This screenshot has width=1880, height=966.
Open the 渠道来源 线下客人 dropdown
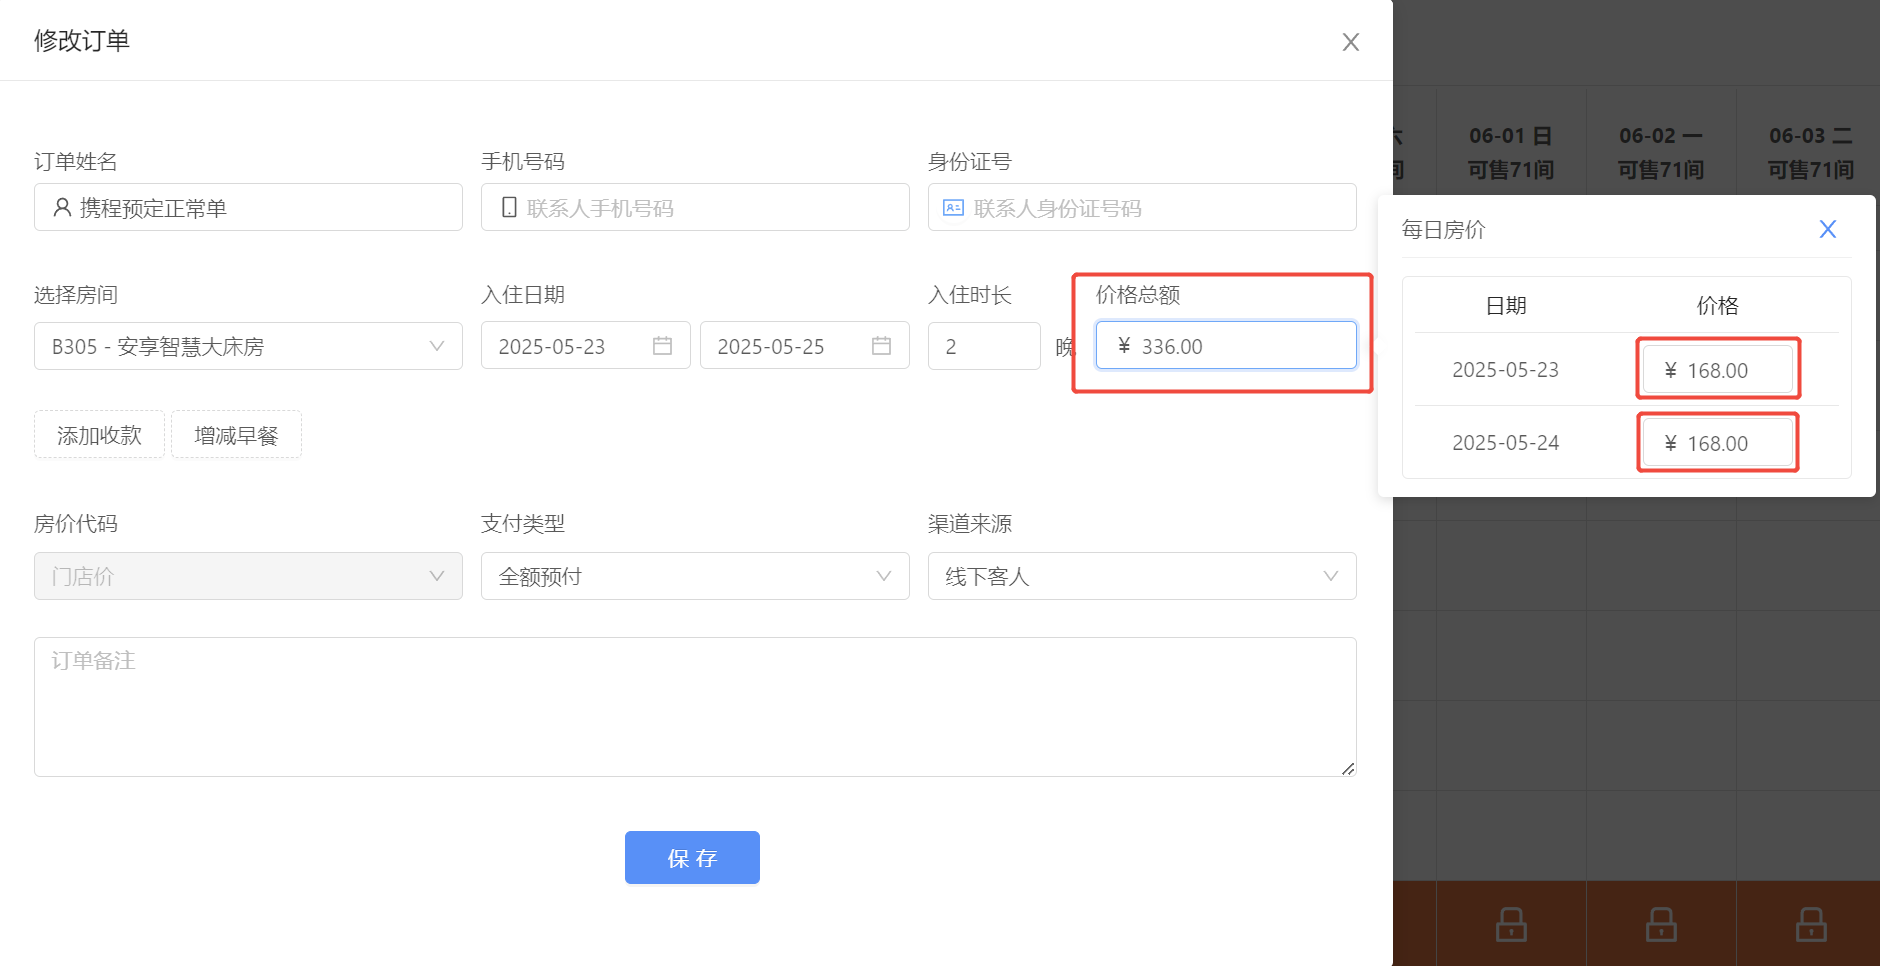point(1142,576)
